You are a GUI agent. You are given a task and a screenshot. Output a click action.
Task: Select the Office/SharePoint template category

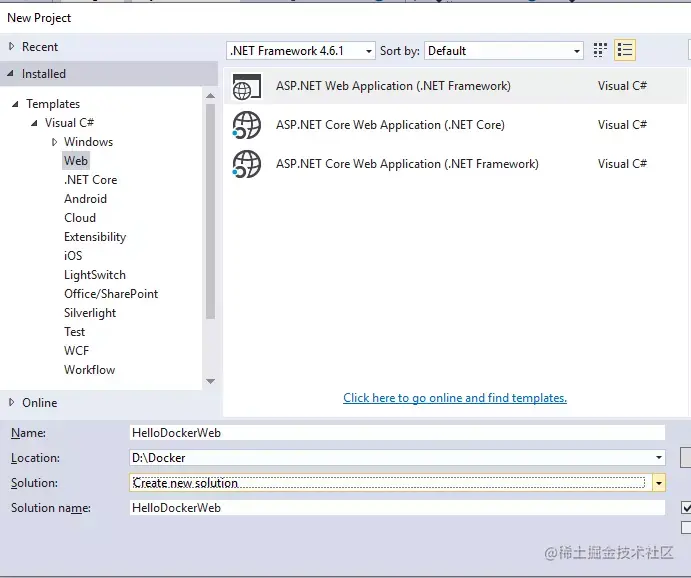111,294
